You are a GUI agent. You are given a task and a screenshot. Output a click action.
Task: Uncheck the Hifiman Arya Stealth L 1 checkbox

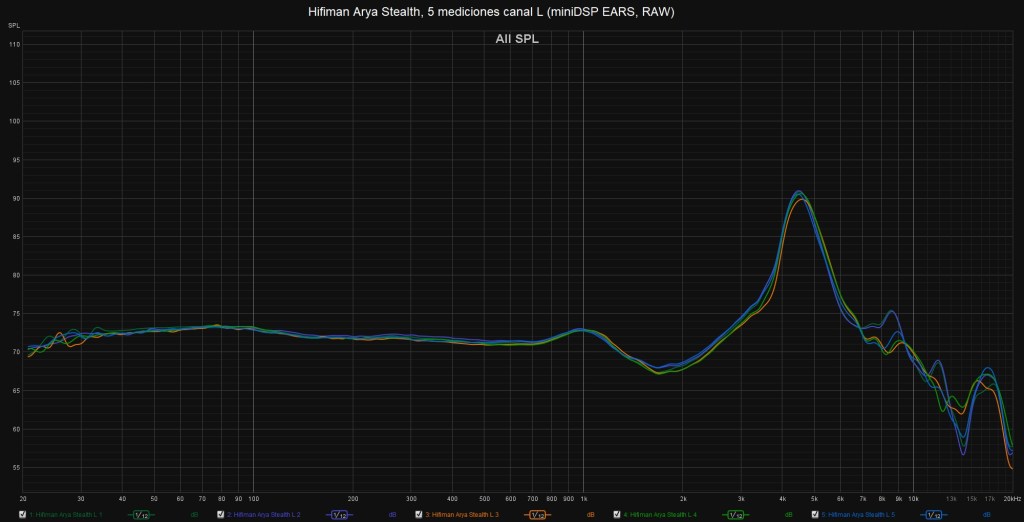[22, 515]
